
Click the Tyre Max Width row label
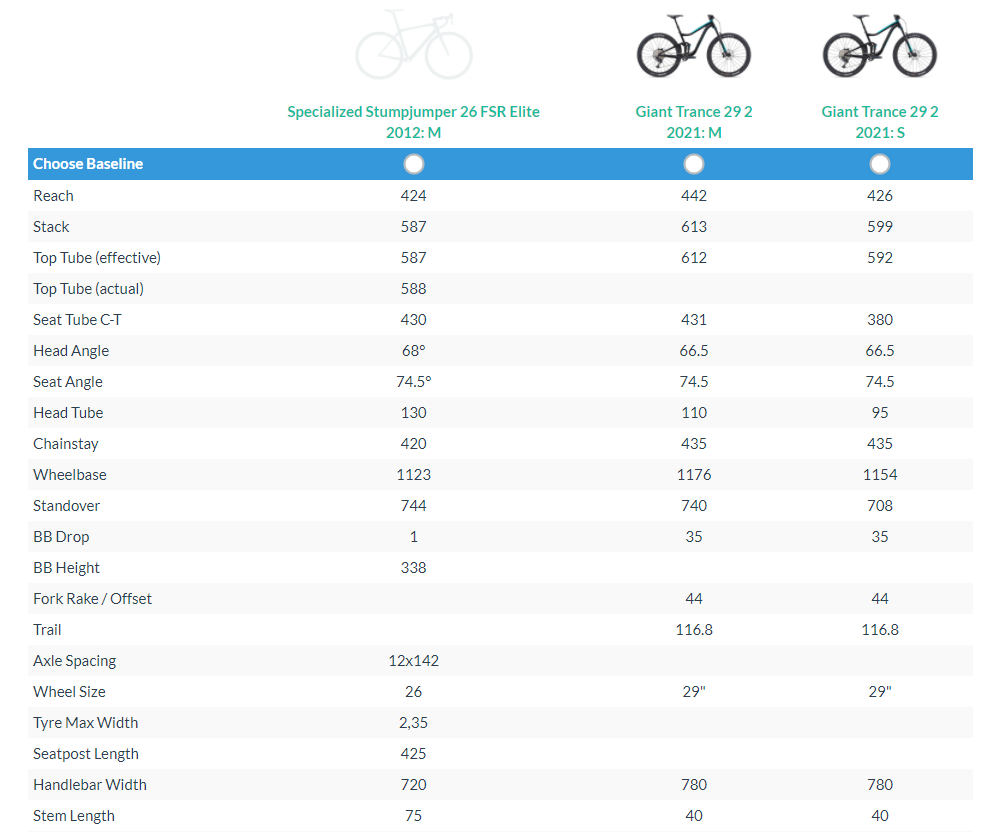point(85,723)
